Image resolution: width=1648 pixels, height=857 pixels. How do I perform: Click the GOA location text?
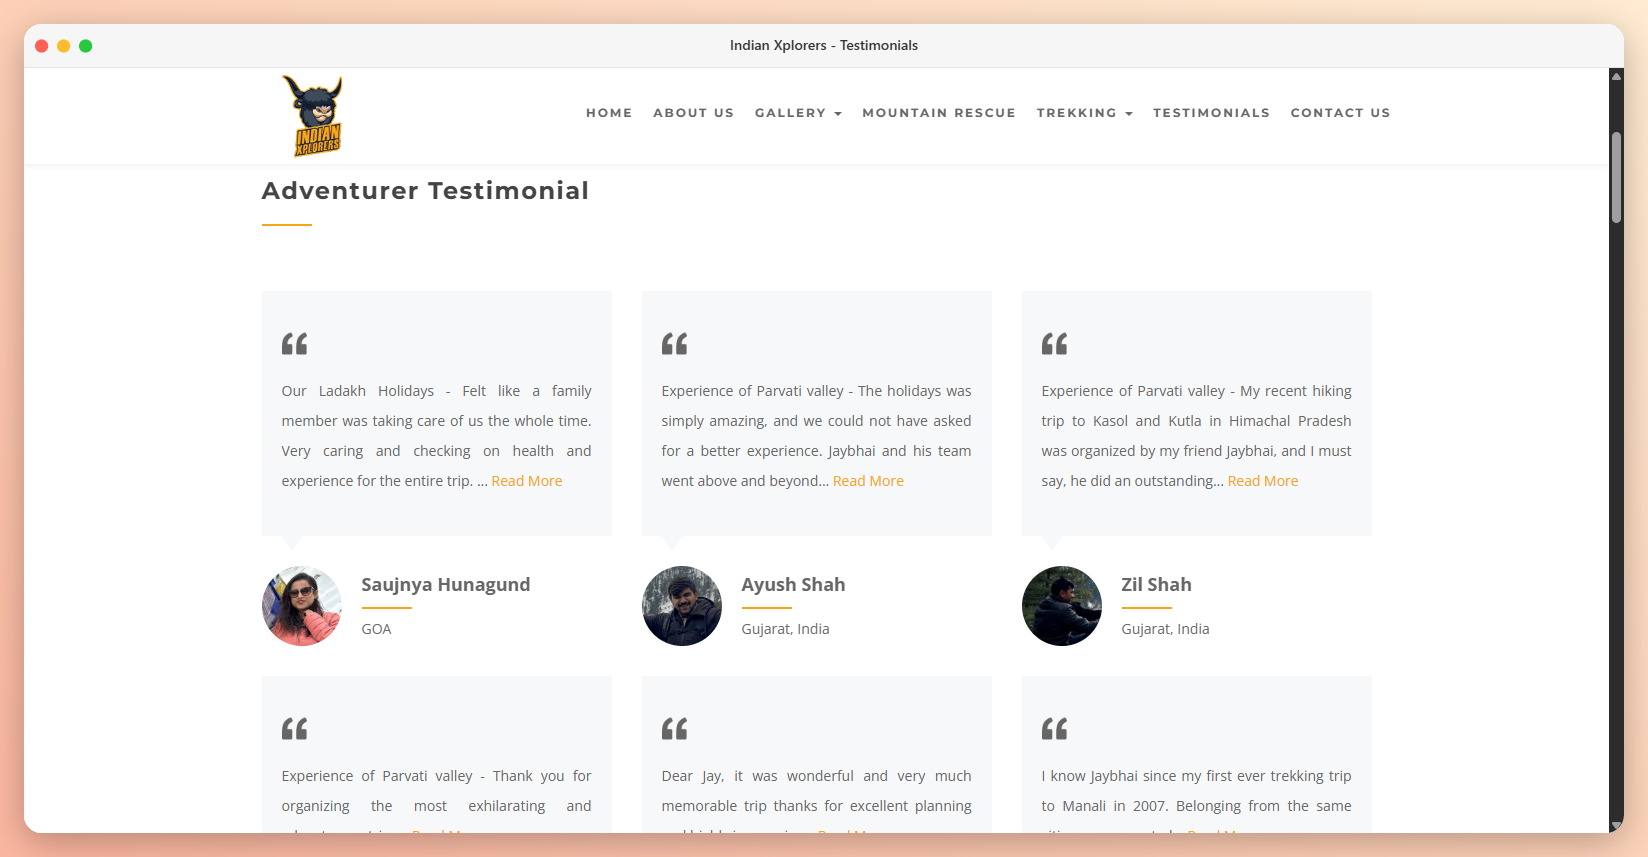[x=376, y=629]
